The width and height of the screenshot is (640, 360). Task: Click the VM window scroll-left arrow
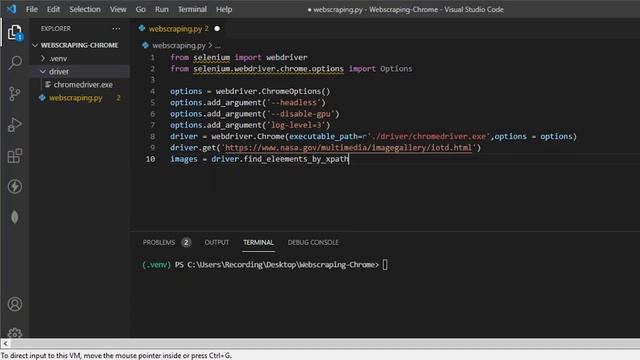click(x=5, y=344)
